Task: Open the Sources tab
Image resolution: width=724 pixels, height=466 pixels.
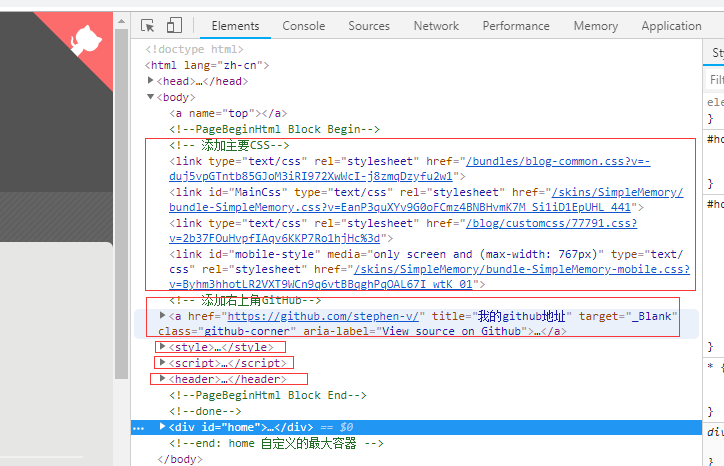Action: click(x=369, y=26)
